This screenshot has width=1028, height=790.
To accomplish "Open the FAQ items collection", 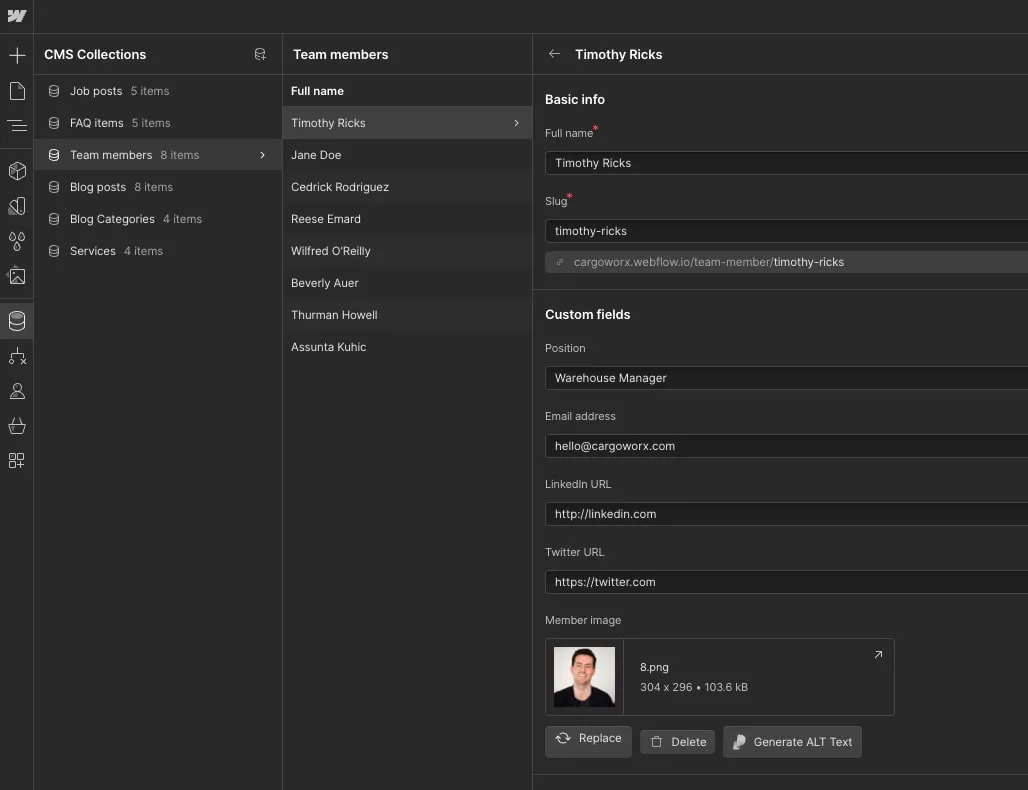I will pos(158,123).
